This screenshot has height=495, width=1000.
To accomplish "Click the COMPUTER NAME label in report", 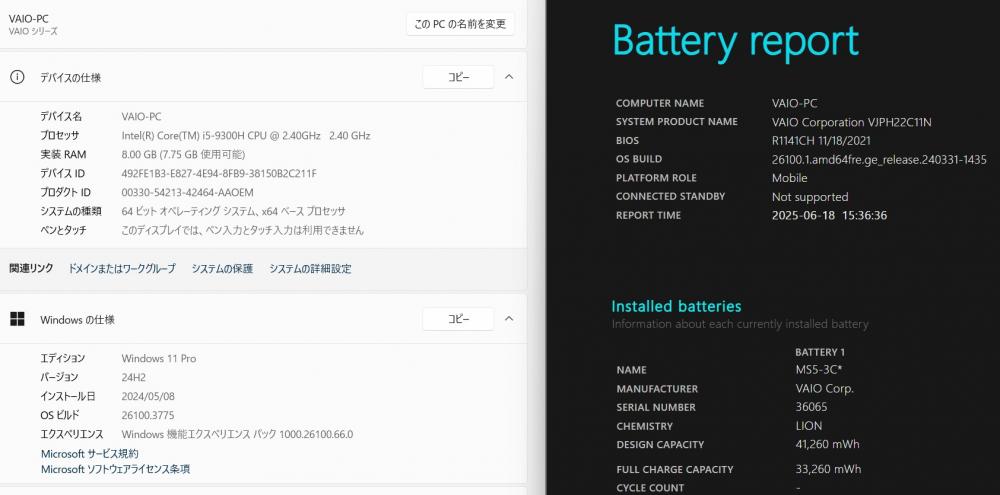I will point(660,103).
